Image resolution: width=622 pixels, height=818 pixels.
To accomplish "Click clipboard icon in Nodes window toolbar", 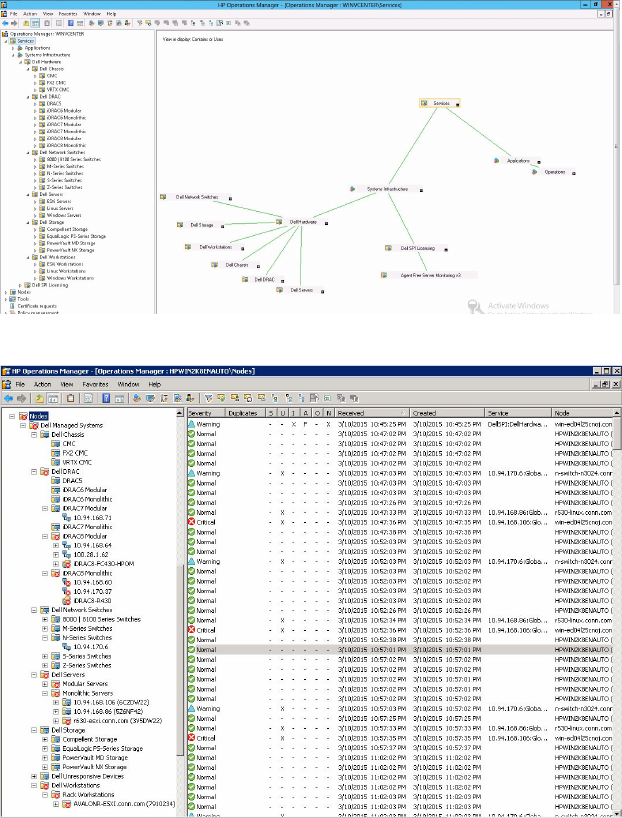I will [x=70, y=399].
